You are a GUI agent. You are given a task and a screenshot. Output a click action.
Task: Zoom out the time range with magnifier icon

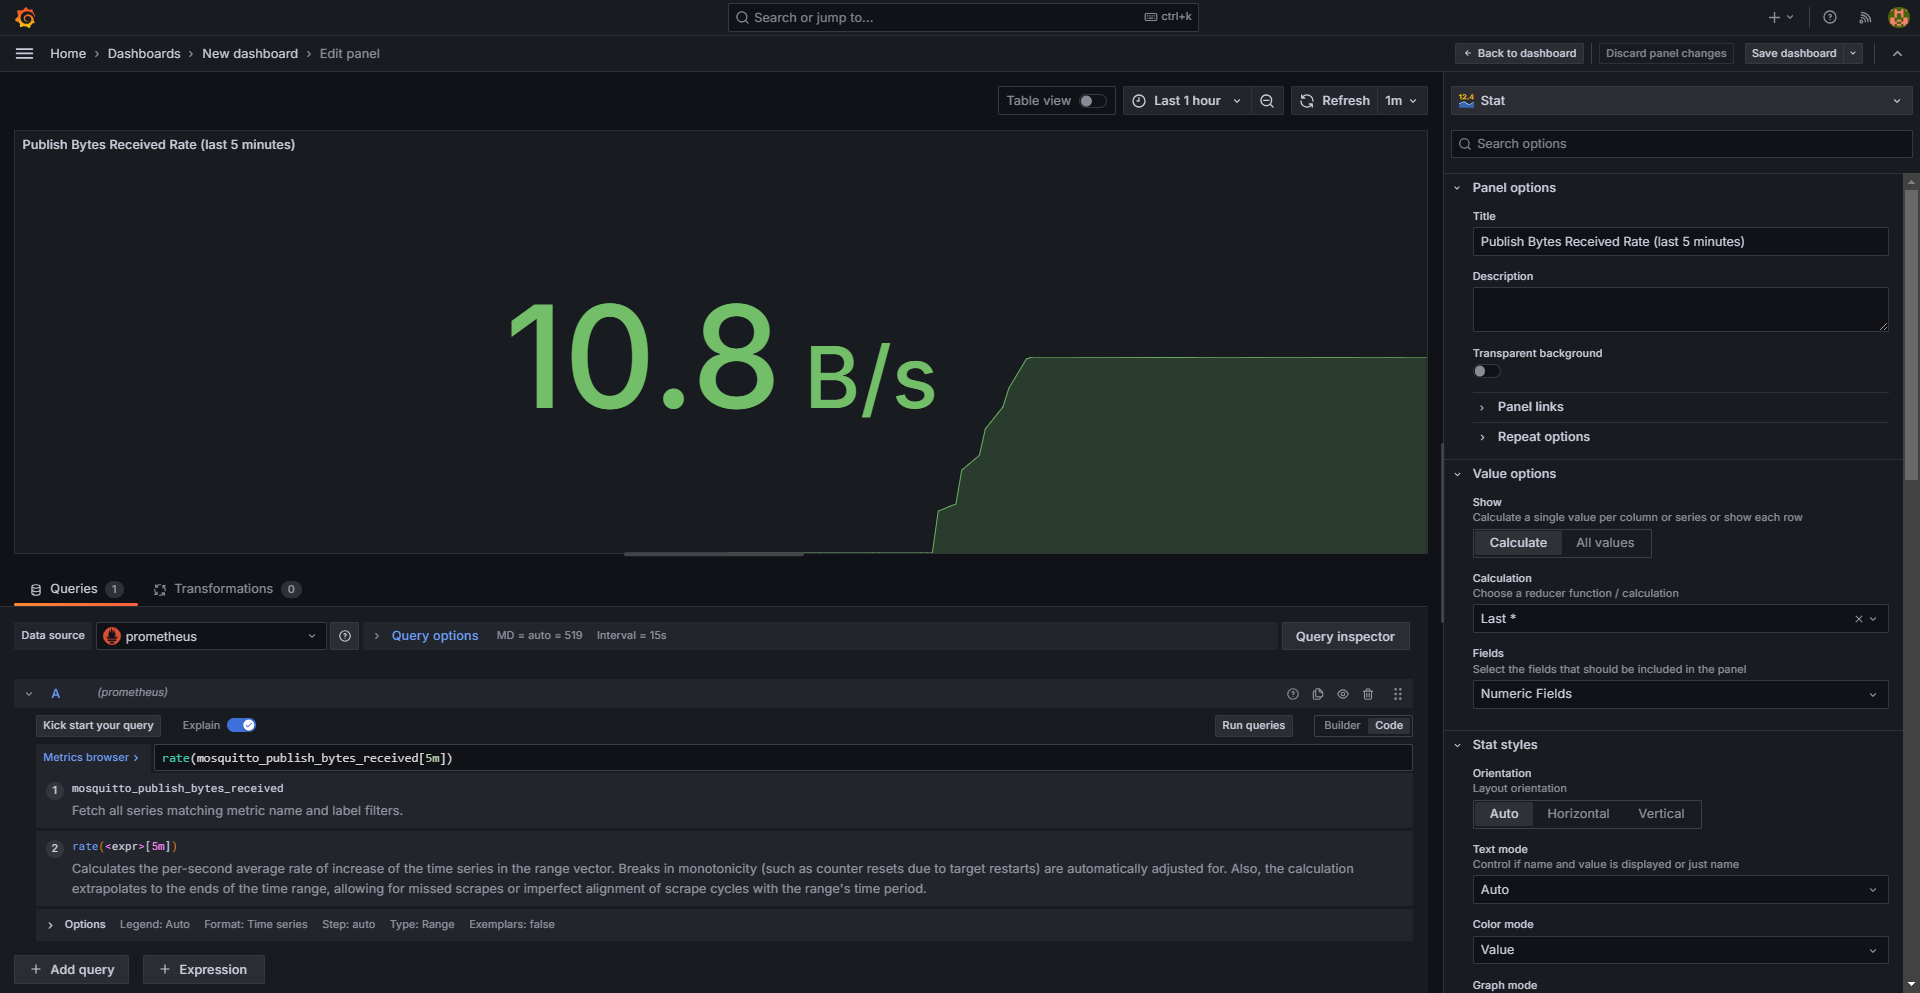[1267, 100]
